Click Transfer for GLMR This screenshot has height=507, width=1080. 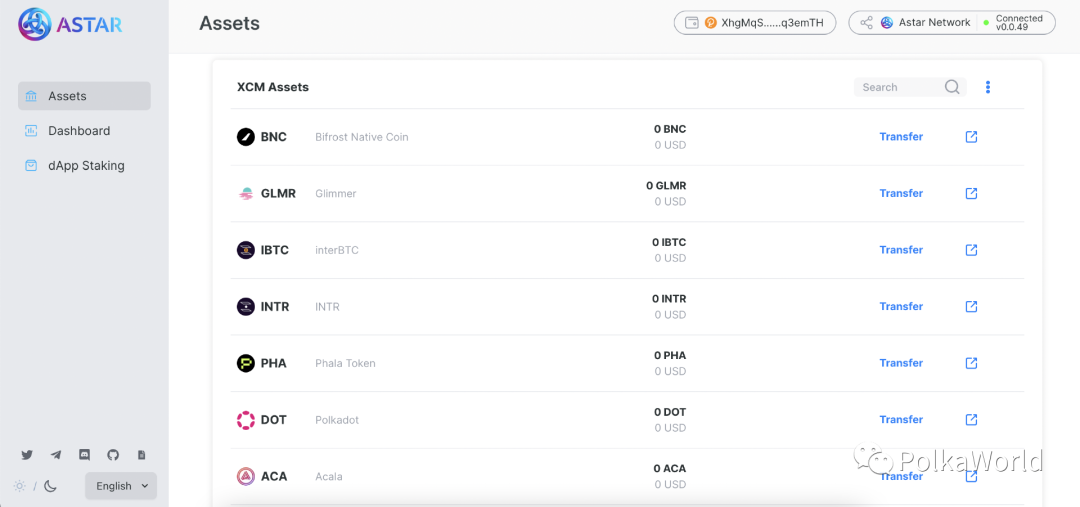pos(901,194)
